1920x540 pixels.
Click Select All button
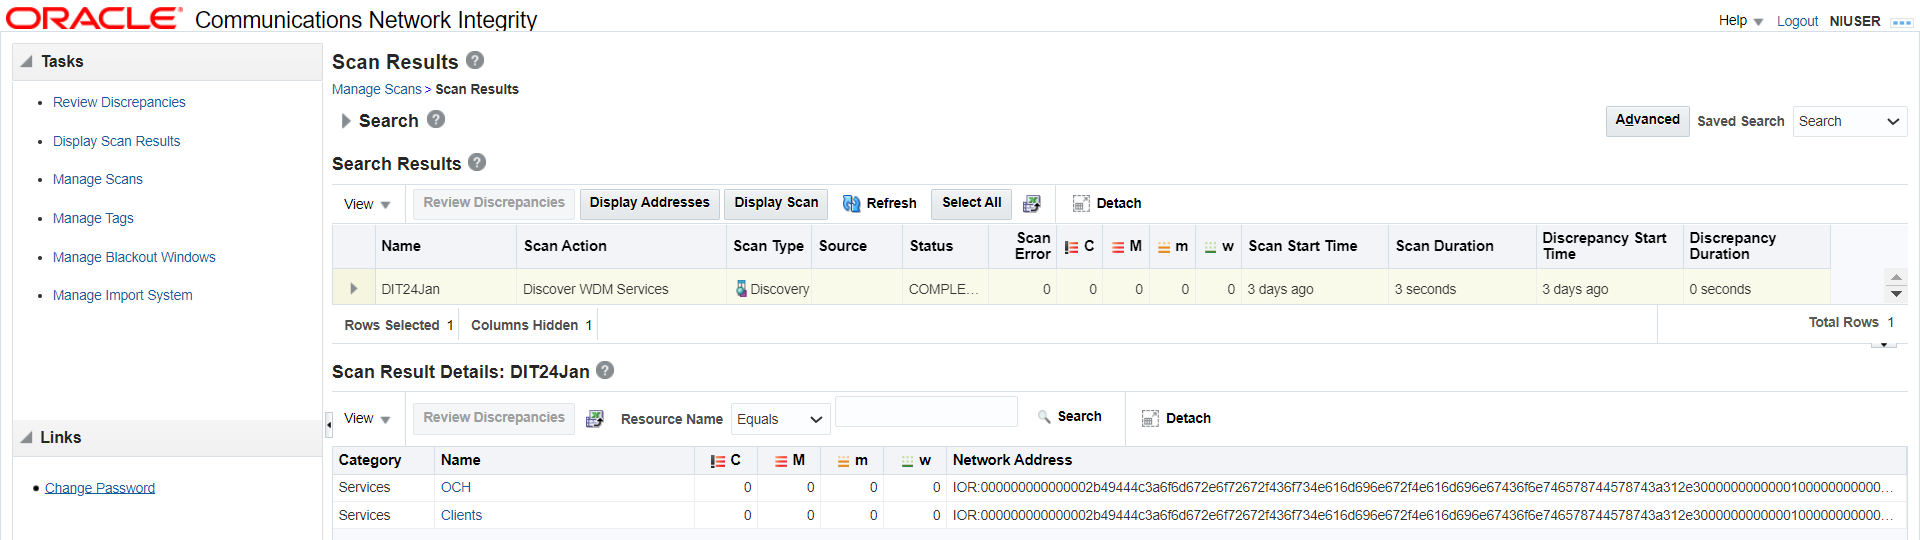click(x=971, y=203)
